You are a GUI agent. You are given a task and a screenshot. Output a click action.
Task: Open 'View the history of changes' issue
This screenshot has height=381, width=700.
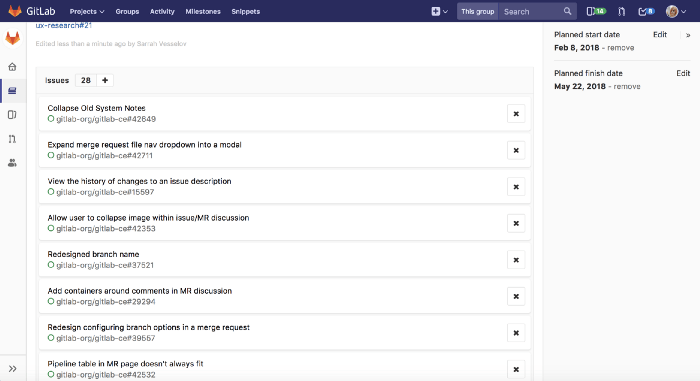pyautogui.click(x=139, y=181)
